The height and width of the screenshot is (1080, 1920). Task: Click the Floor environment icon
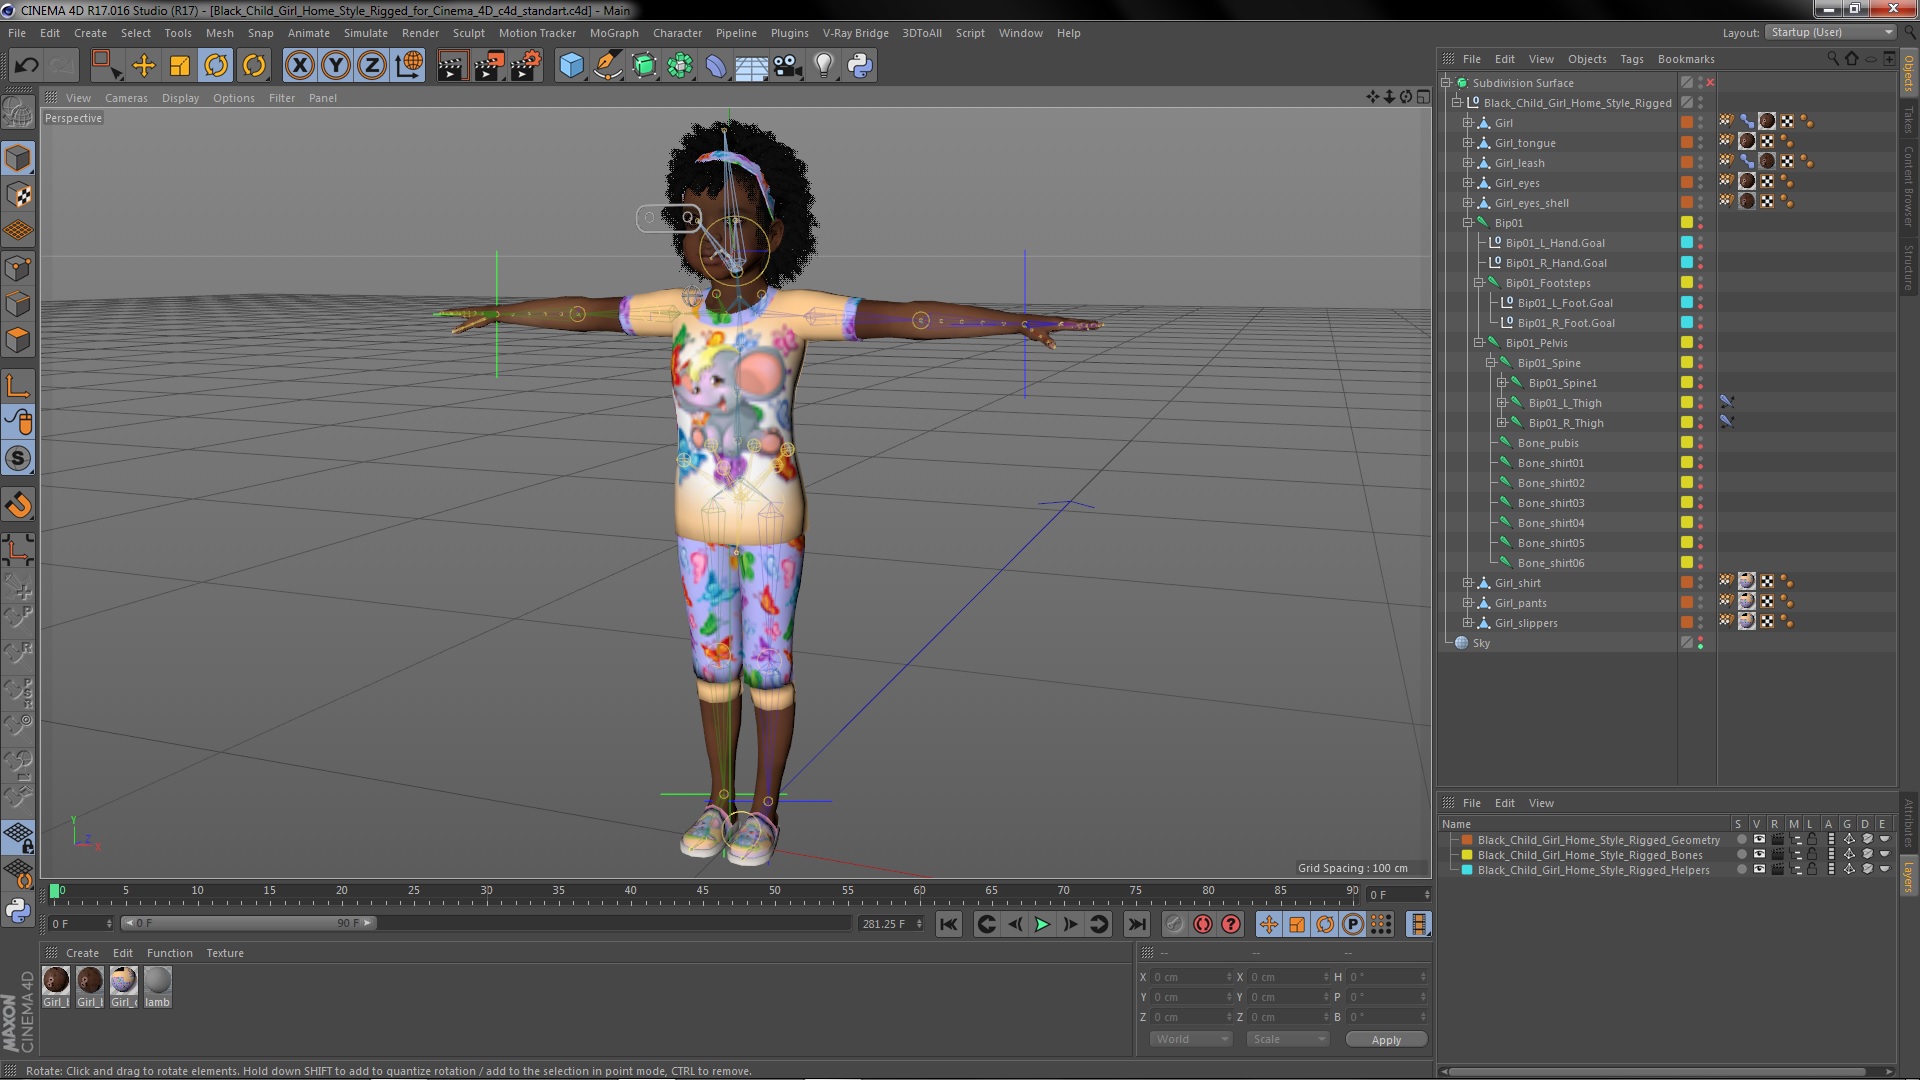(x=751, y=66)
